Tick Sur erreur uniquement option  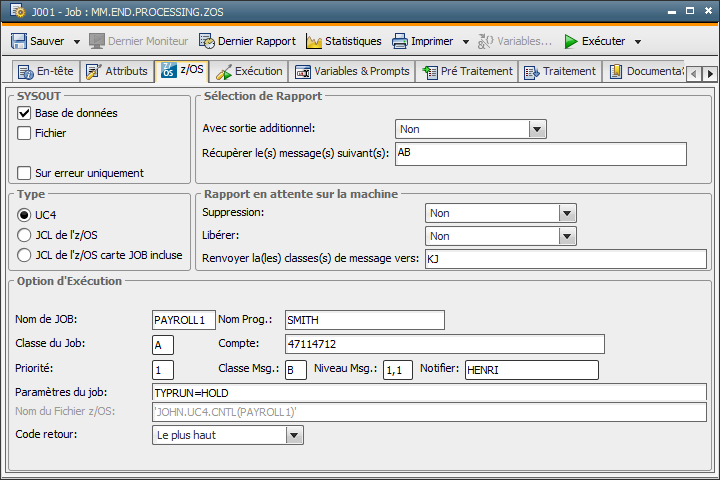tap(25, 173)
